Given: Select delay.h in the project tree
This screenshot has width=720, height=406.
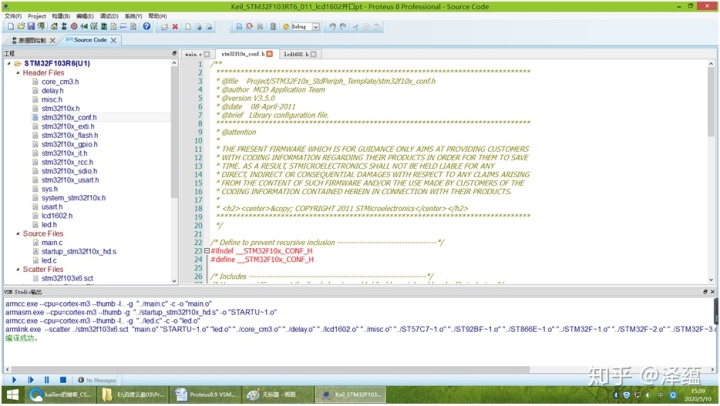Looking at the screenshot, I should (x=52, y=90).
